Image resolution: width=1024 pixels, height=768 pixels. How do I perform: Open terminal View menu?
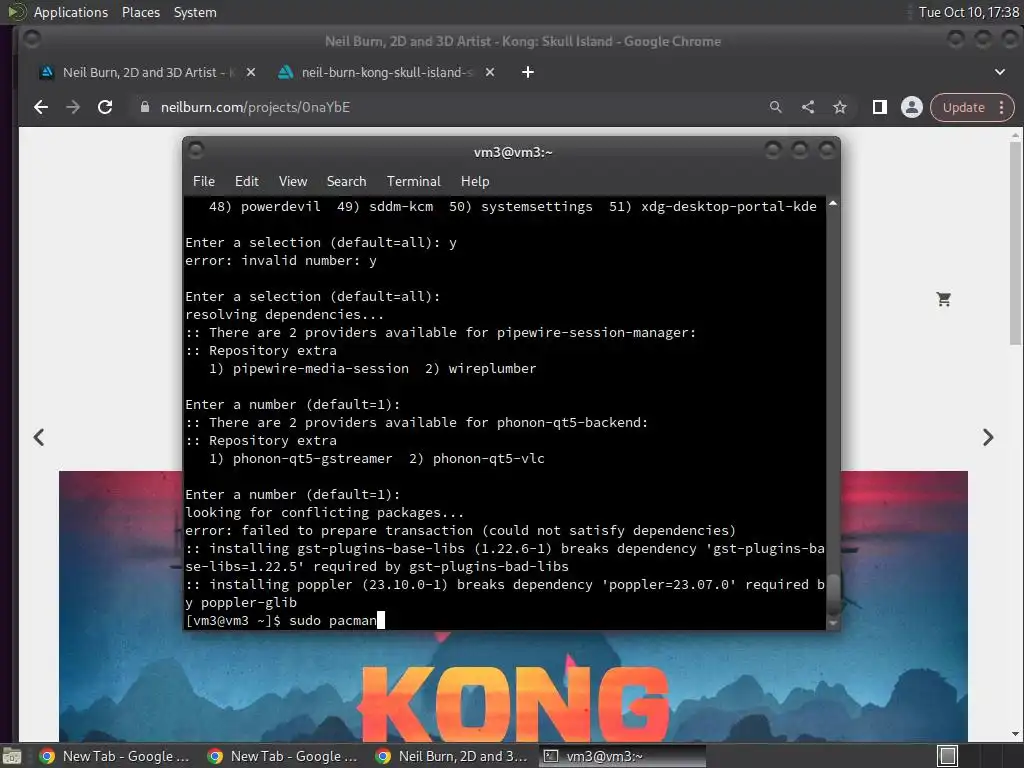tap(293, 182)
